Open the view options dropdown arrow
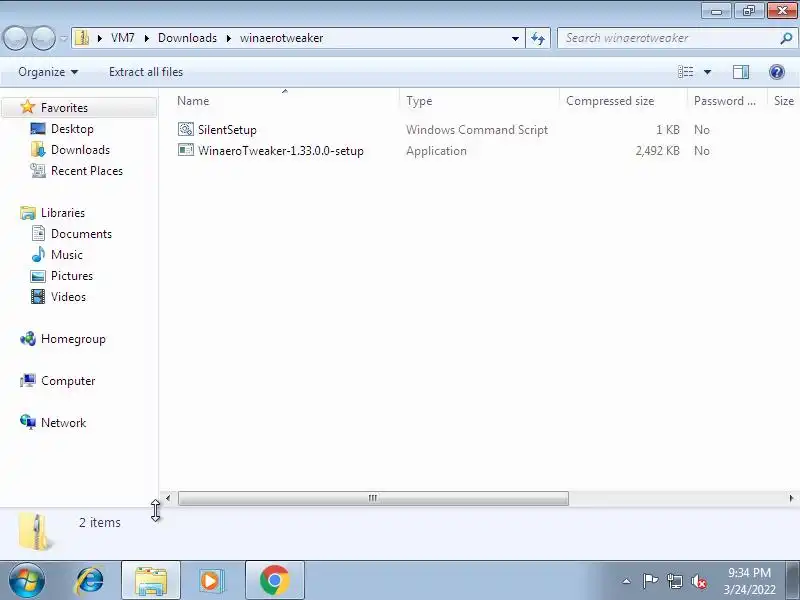The image size is (800, 600). (x=707, y=72)
